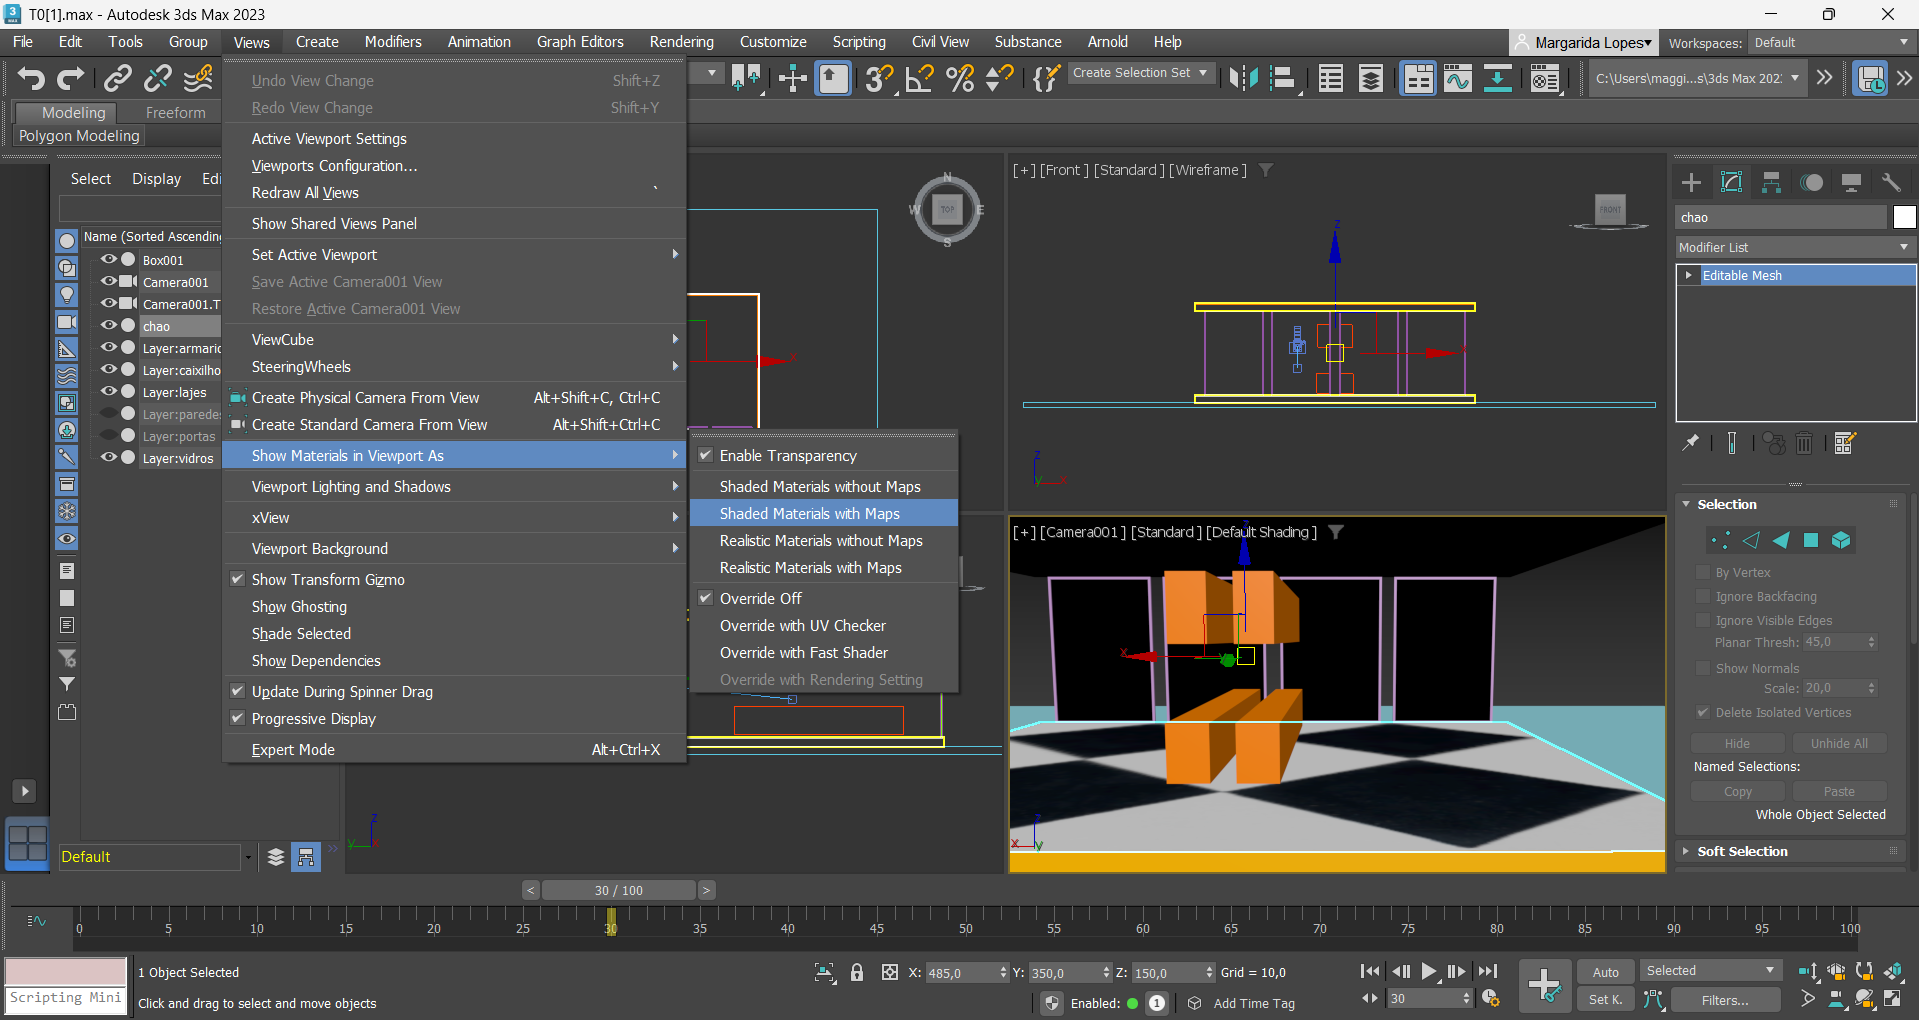Open the Utilities panel wrench icon
The image size is (1919, 1020).
tap(1891, 182)
